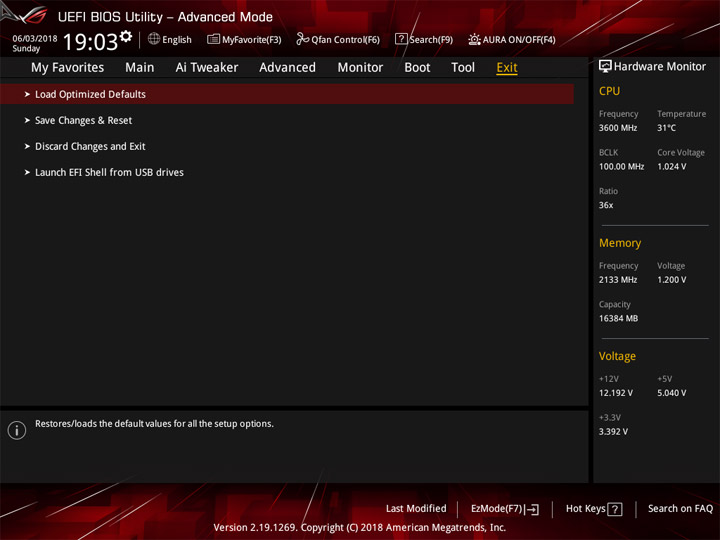Expand arrow beside Launch EFI Shell

(27, 172)
